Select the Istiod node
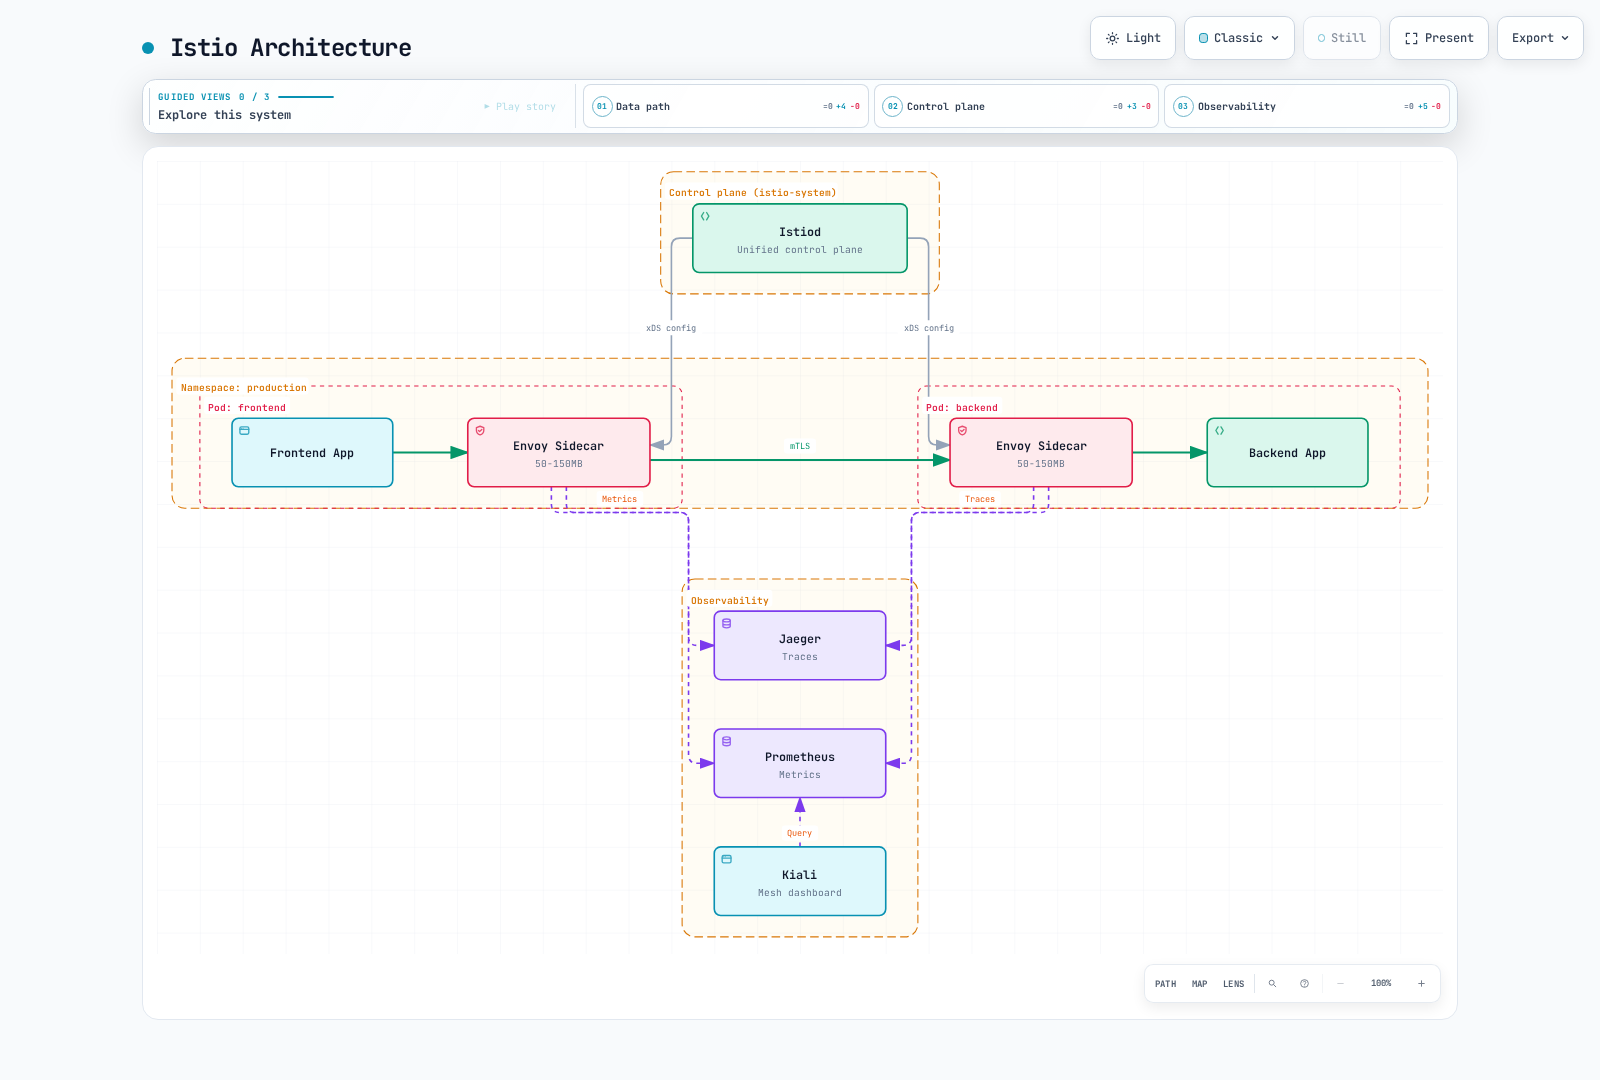 (x=800, y=239)
